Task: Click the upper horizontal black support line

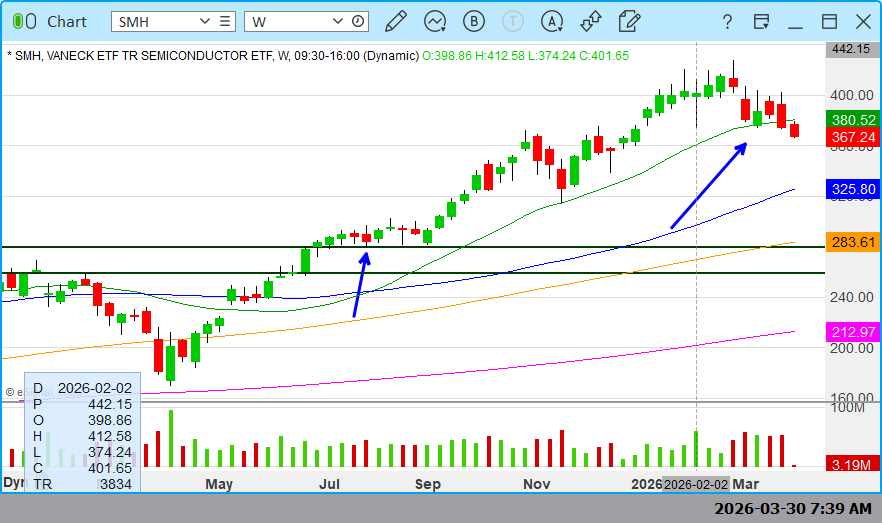Action: tap(413, 247)
